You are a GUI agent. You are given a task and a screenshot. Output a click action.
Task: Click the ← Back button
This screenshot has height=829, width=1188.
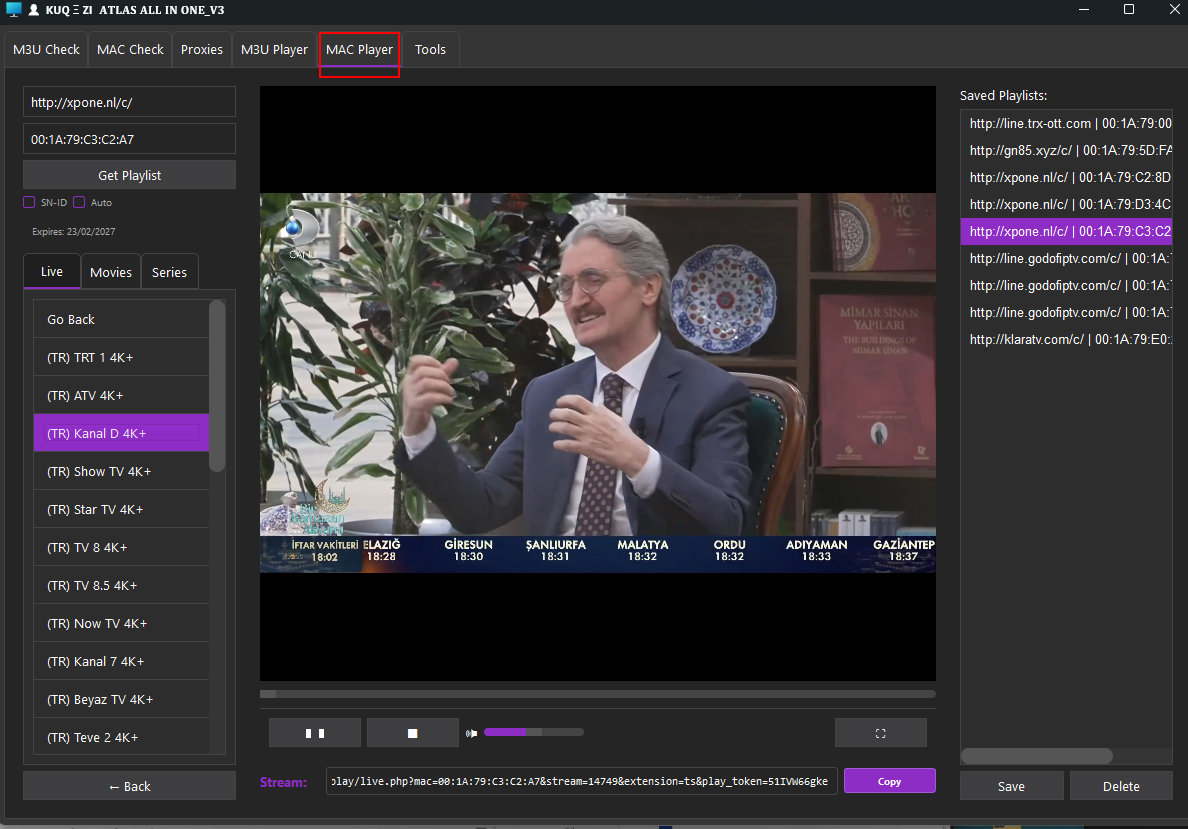point(130,787)
